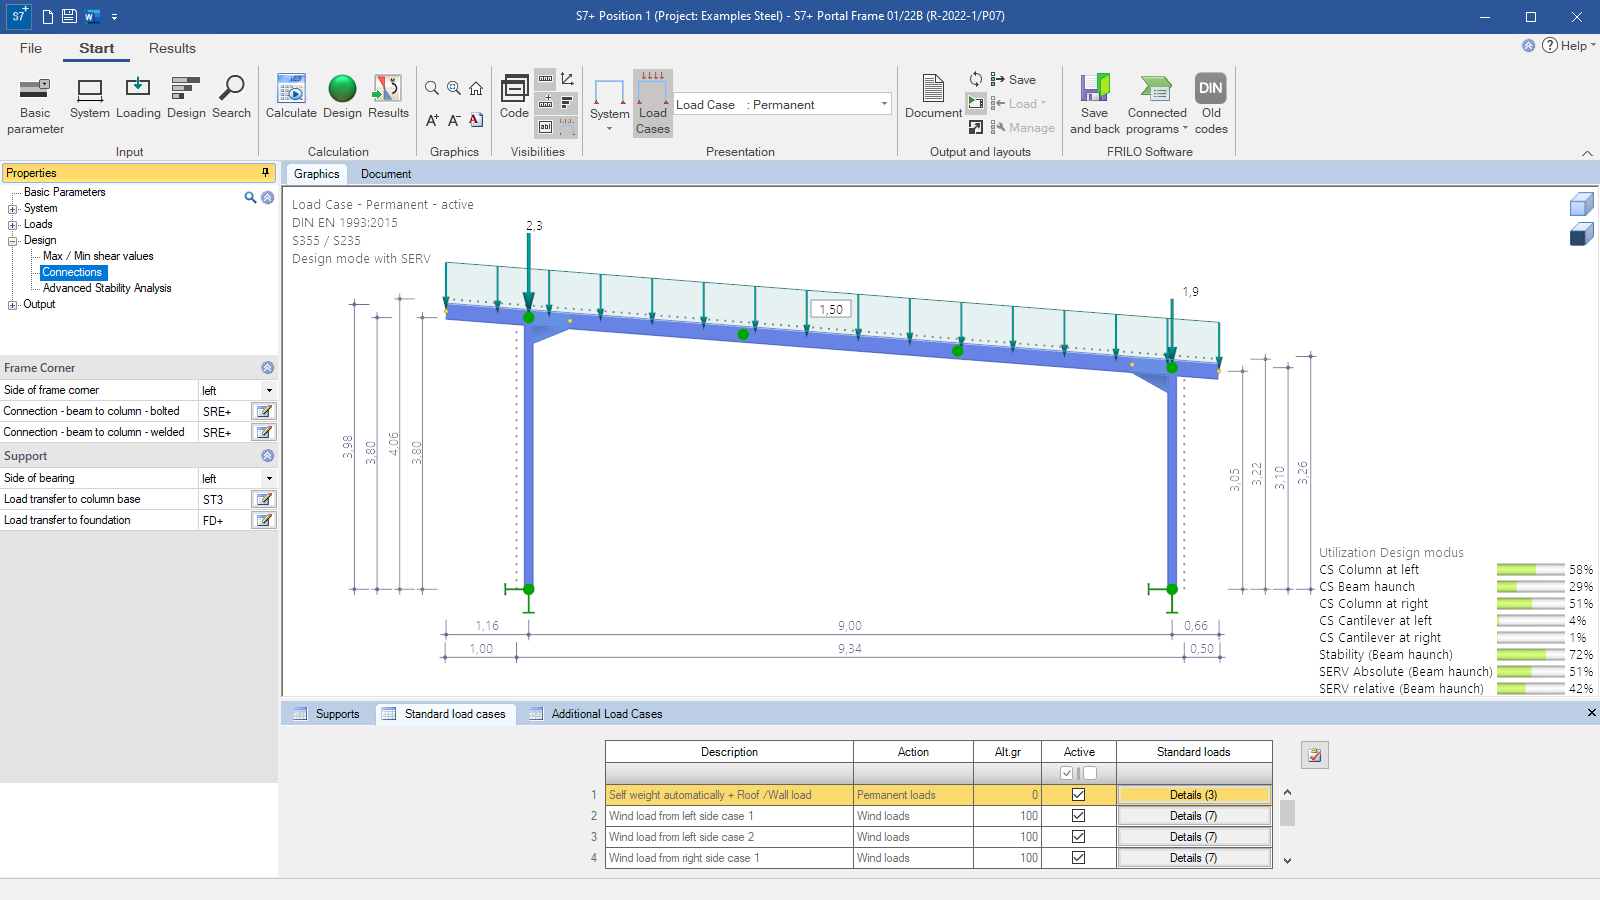Open the System input icon

click(90, 98)
